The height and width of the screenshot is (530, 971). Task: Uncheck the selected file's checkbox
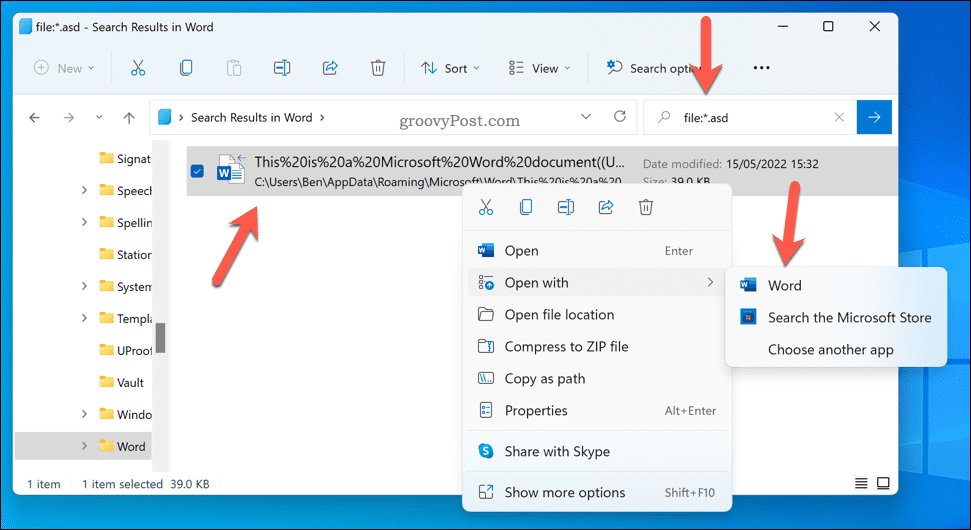[x=197, y=171]
